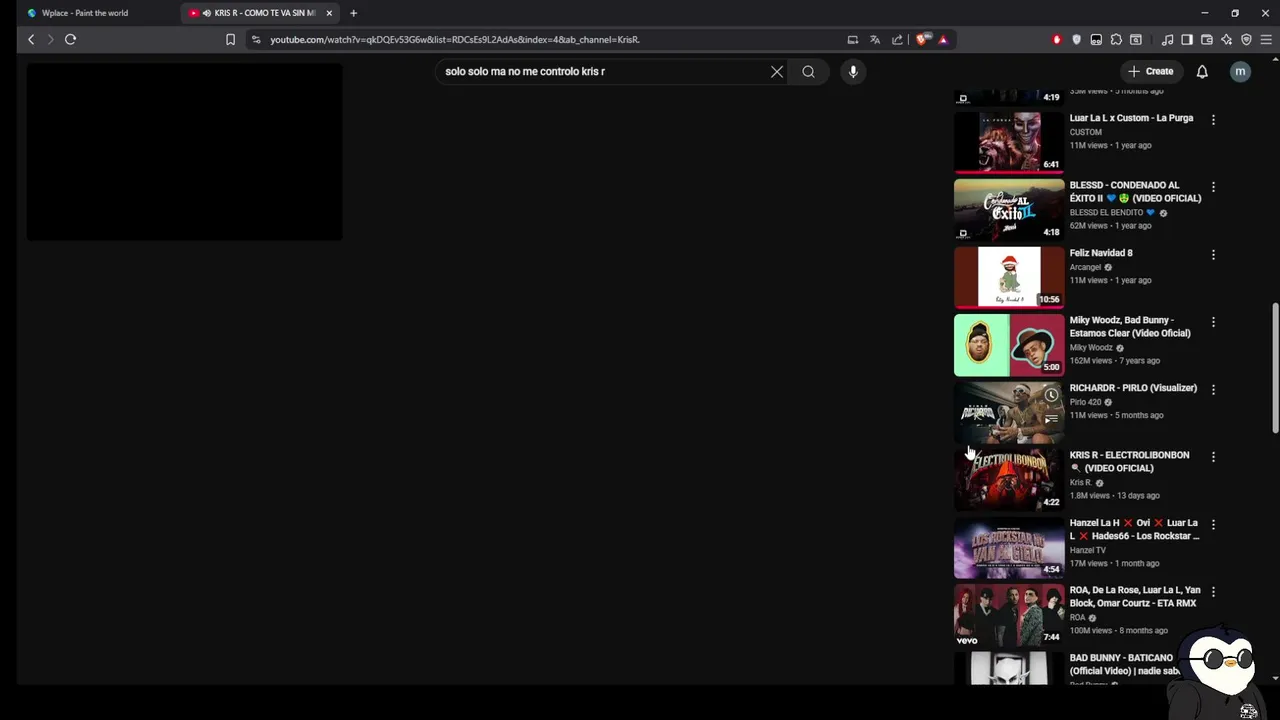
Task: Open the music note media control icon
Action: coord(1167,39)
